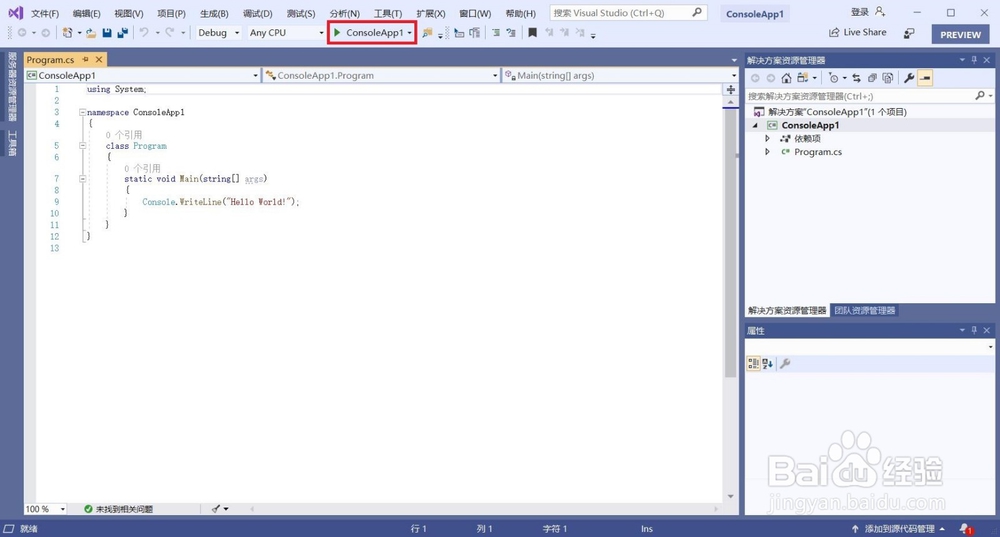
Task: Switch to the 团队资源管理器 Team Explorer tab
Action: pos(865,311)
